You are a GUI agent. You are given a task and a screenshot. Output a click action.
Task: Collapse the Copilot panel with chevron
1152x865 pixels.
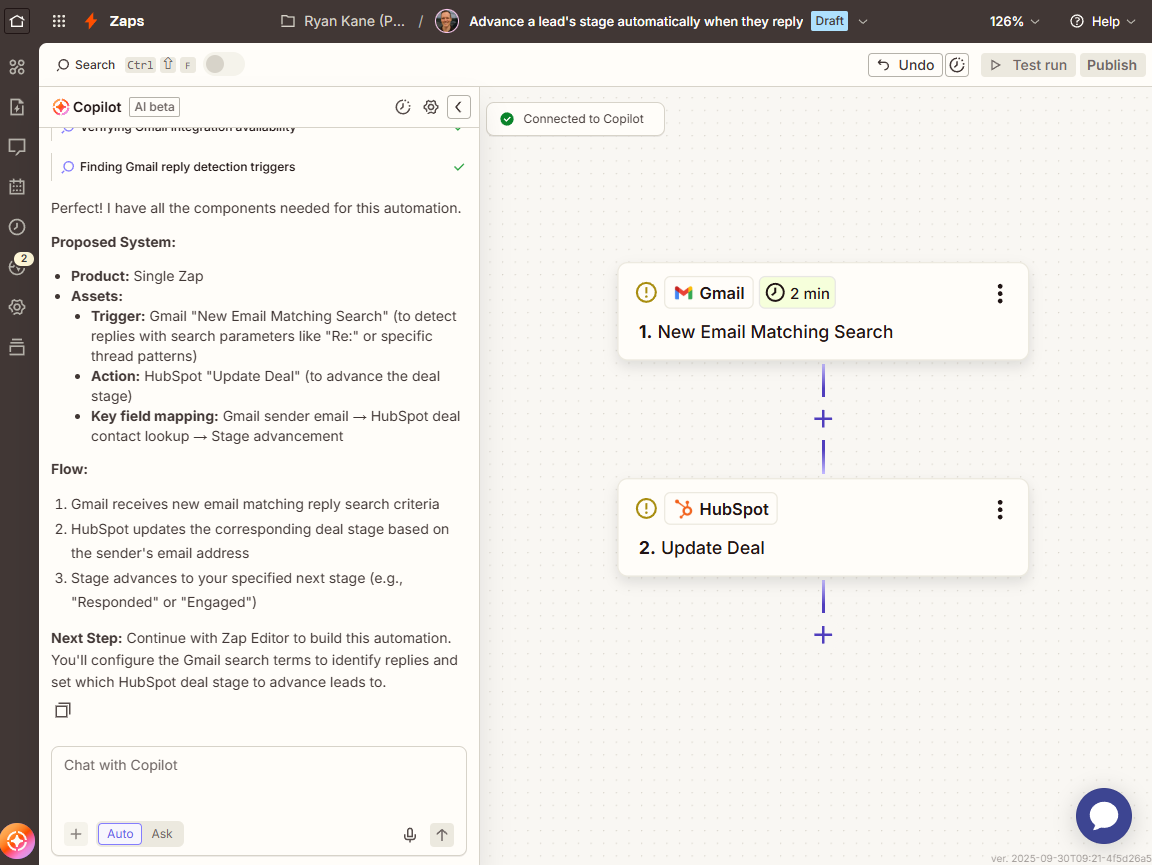click(458, 107)
